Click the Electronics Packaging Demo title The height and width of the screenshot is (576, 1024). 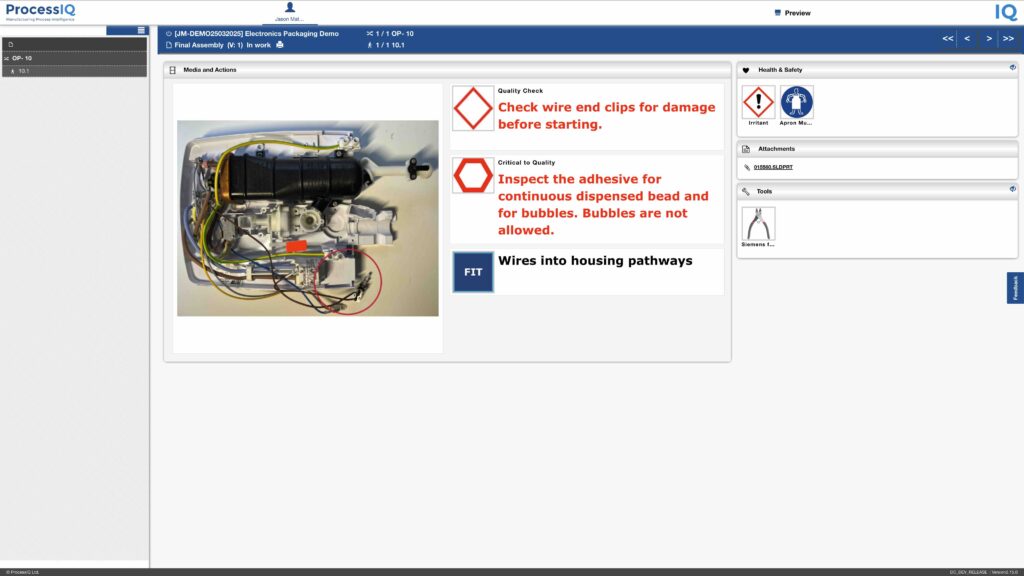click(256, 33)
